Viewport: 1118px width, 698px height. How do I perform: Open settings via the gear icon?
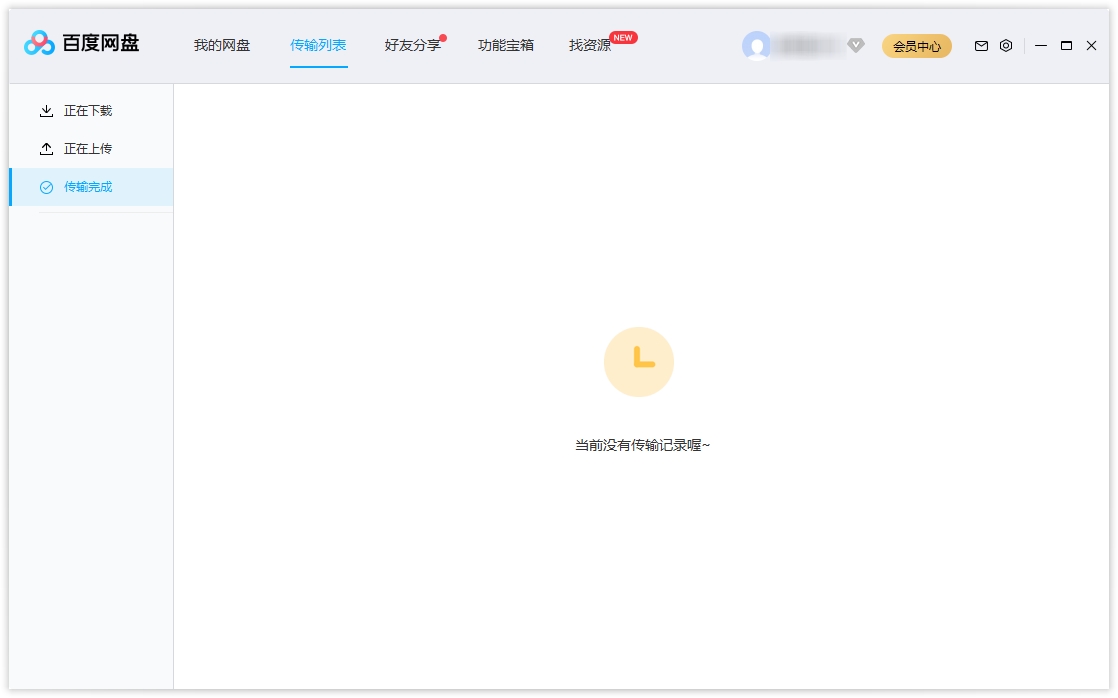(1005, 46)
